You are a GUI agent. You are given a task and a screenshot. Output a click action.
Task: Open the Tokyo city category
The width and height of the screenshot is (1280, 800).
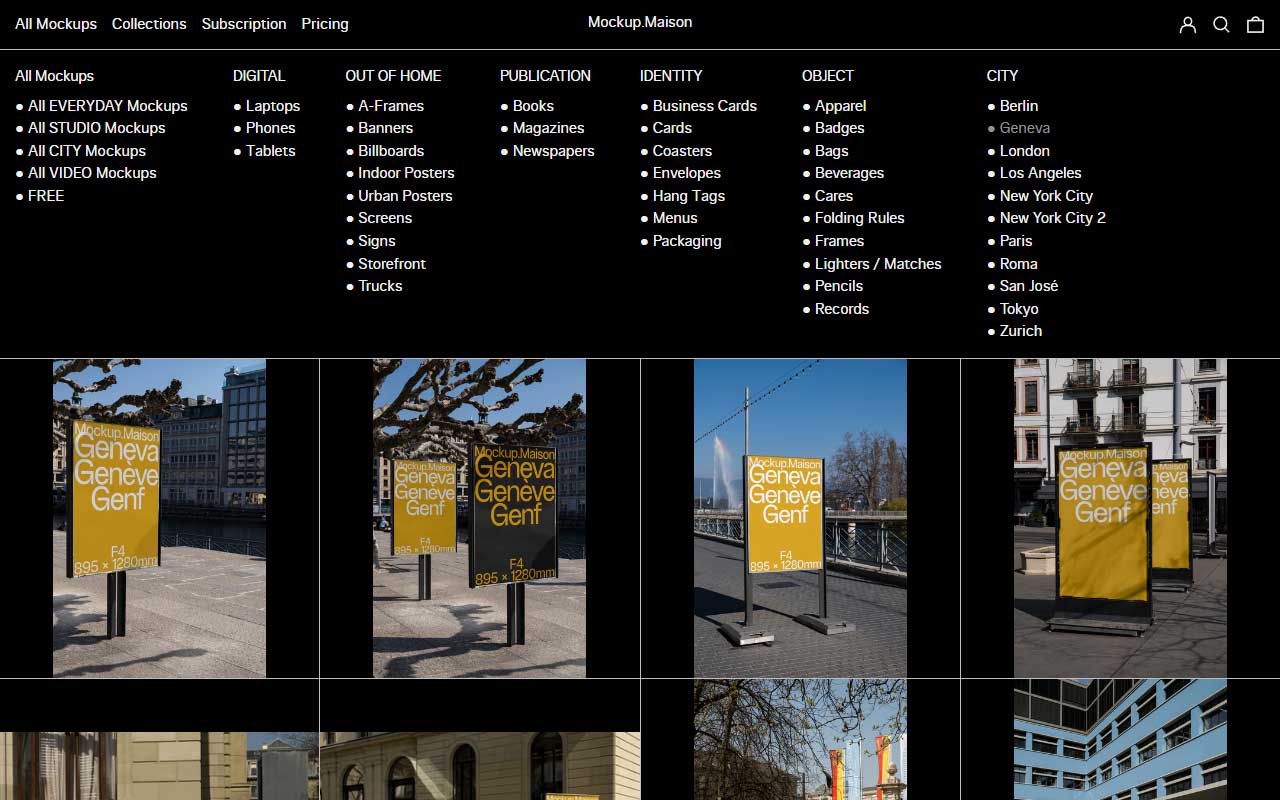[x=1019, y=308]
